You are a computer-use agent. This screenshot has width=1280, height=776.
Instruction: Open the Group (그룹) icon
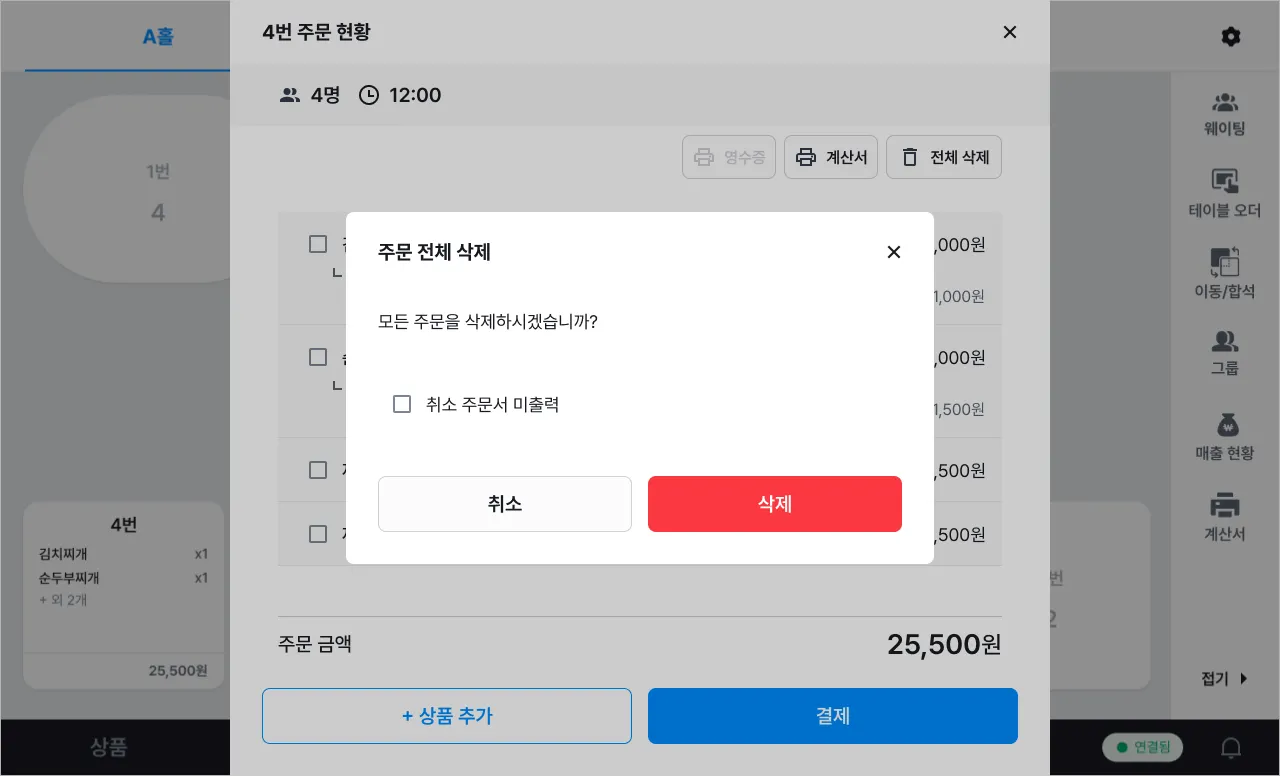pos(1224,343)
